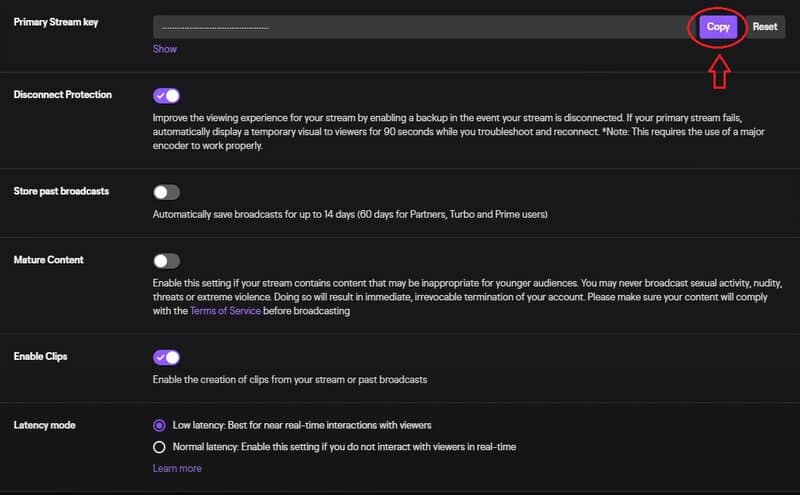This screenshot has height=495, width=800.
Task: Copy the primary stream key
Action: [718, 27]
